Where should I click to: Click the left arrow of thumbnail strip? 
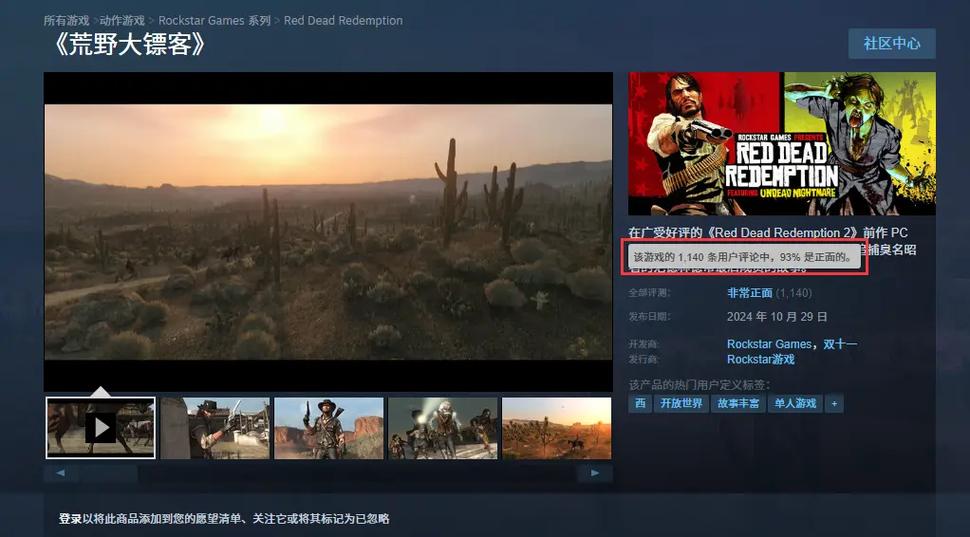(x=60, y=473)
